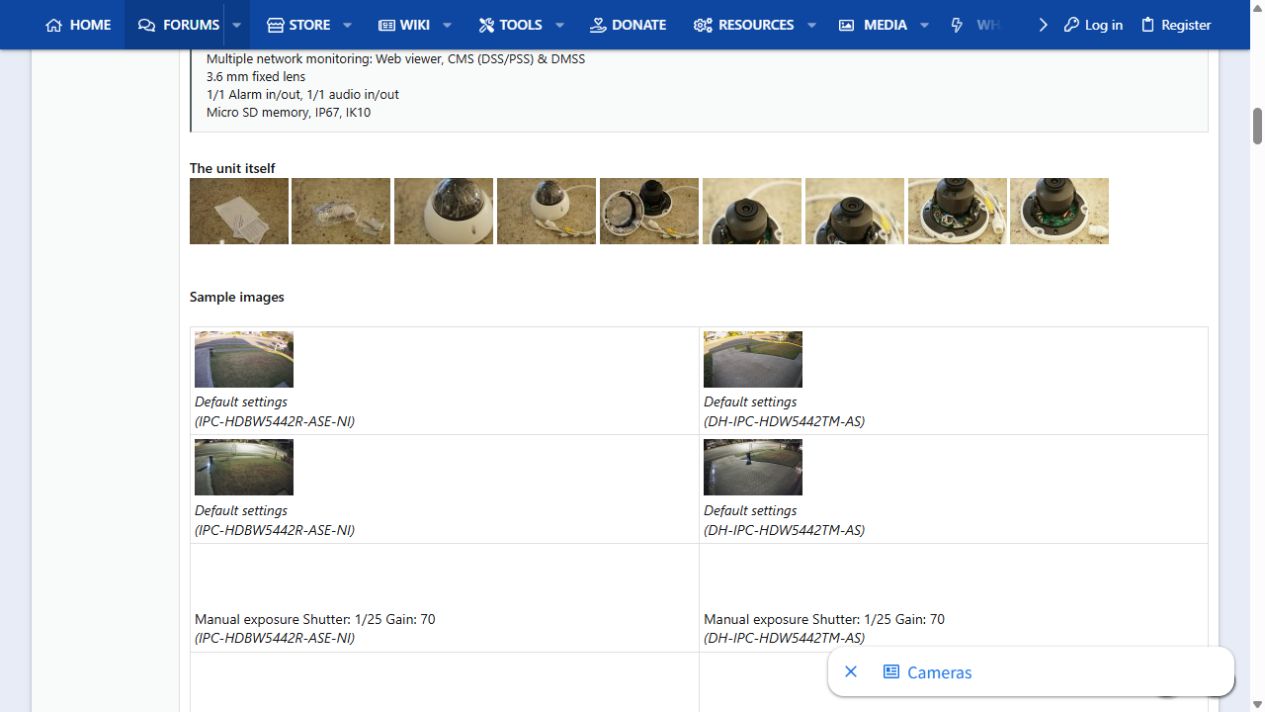
Task: Open the TOOLS nav item
Action: 509,25
